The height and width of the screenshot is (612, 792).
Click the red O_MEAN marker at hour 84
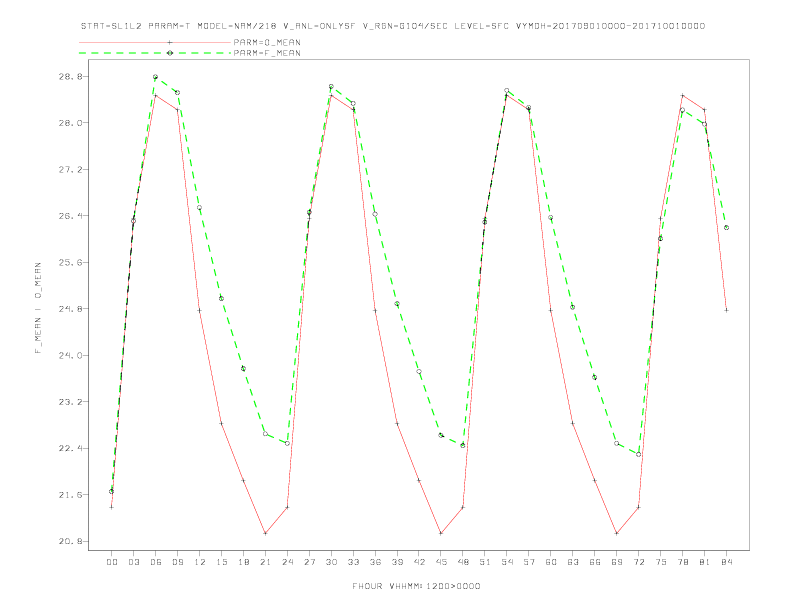click(x=726, y=311)
